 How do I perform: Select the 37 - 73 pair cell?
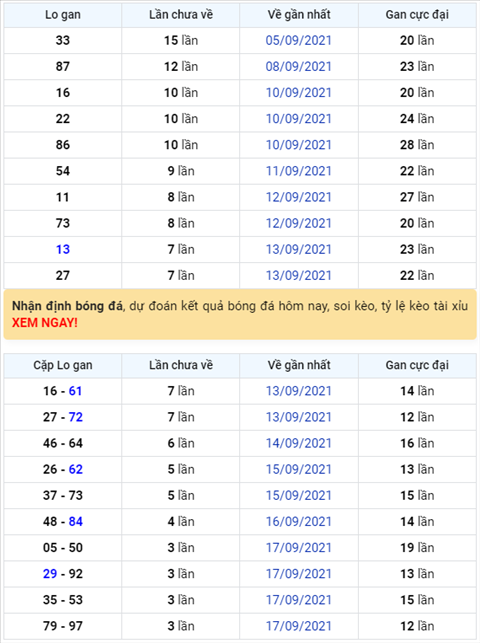63,495
